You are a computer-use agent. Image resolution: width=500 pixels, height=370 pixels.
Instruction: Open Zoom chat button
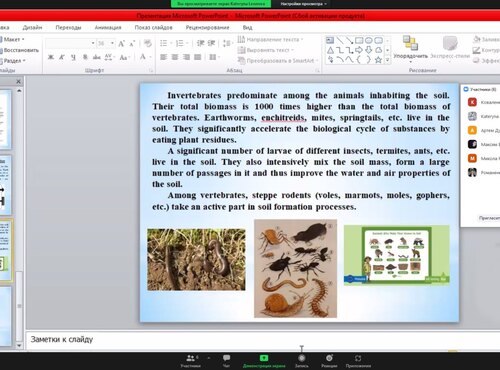click(226, 361)
